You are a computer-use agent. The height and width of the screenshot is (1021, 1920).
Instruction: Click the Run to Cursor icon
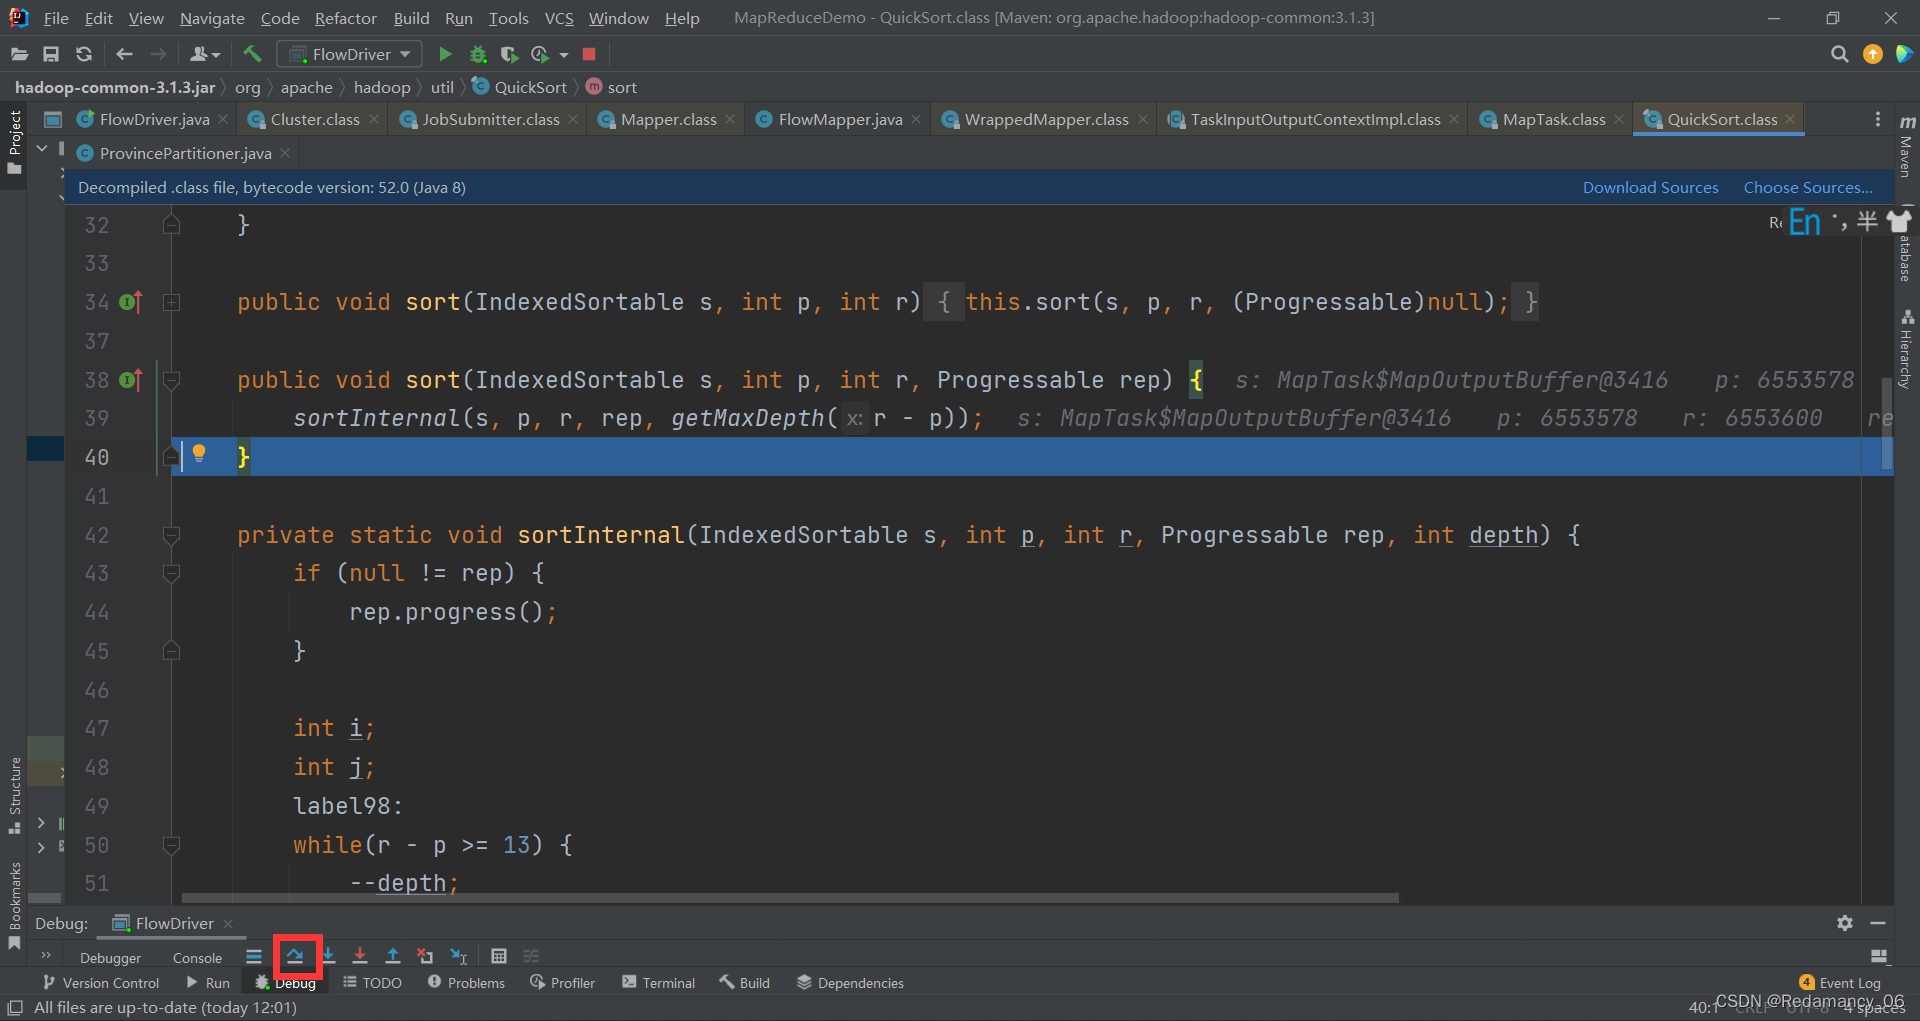[x=459, y=956]
